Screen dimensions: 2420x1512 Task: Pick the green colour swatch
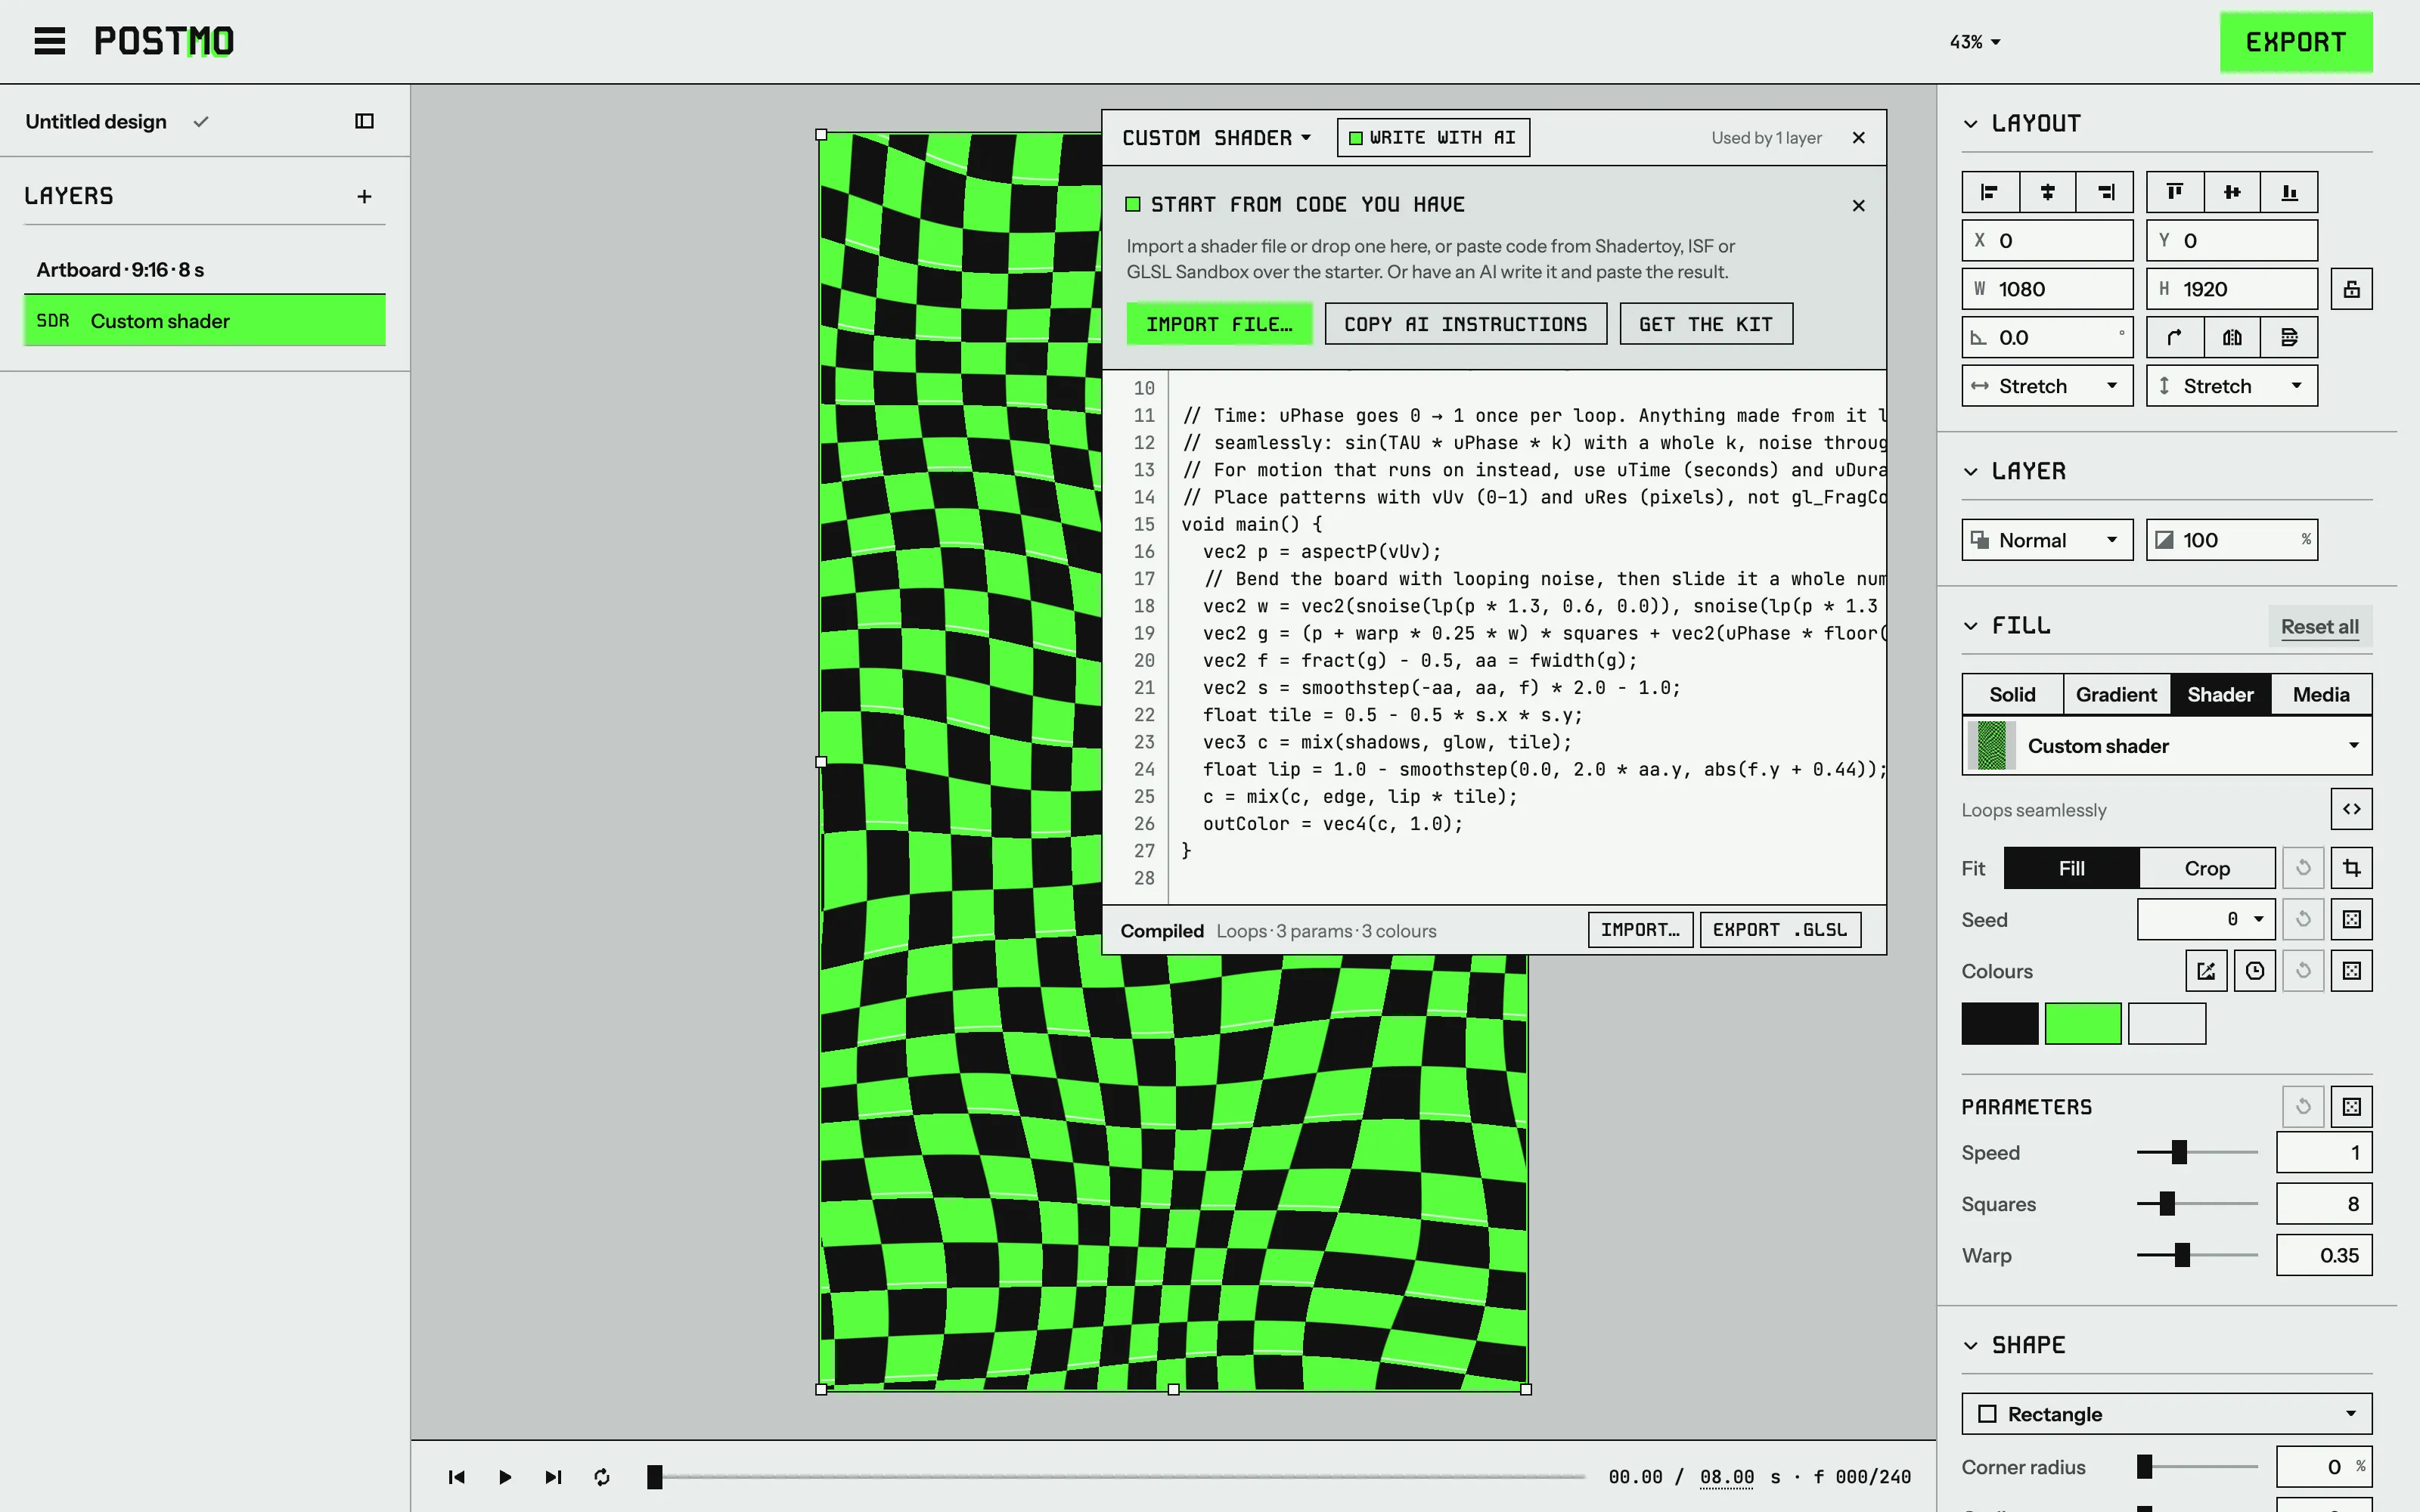click(2083, 1024)
